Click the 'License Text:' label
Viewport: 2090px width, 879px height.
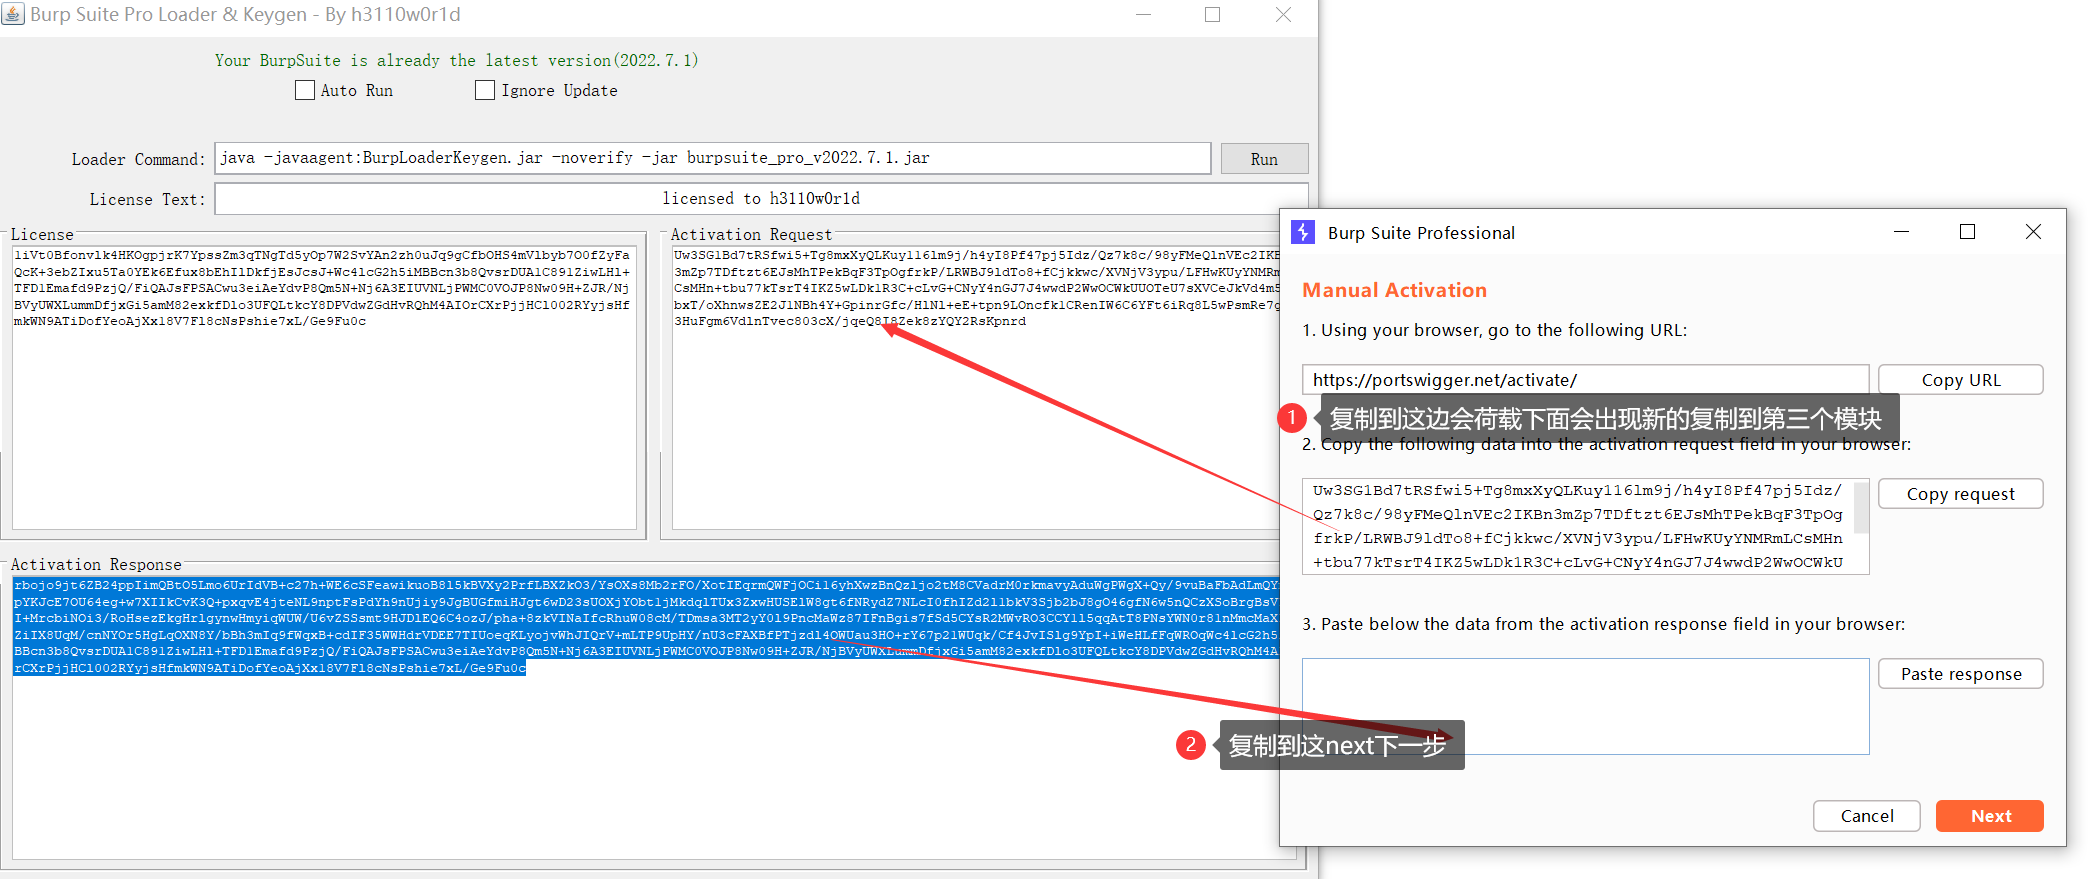148,199
